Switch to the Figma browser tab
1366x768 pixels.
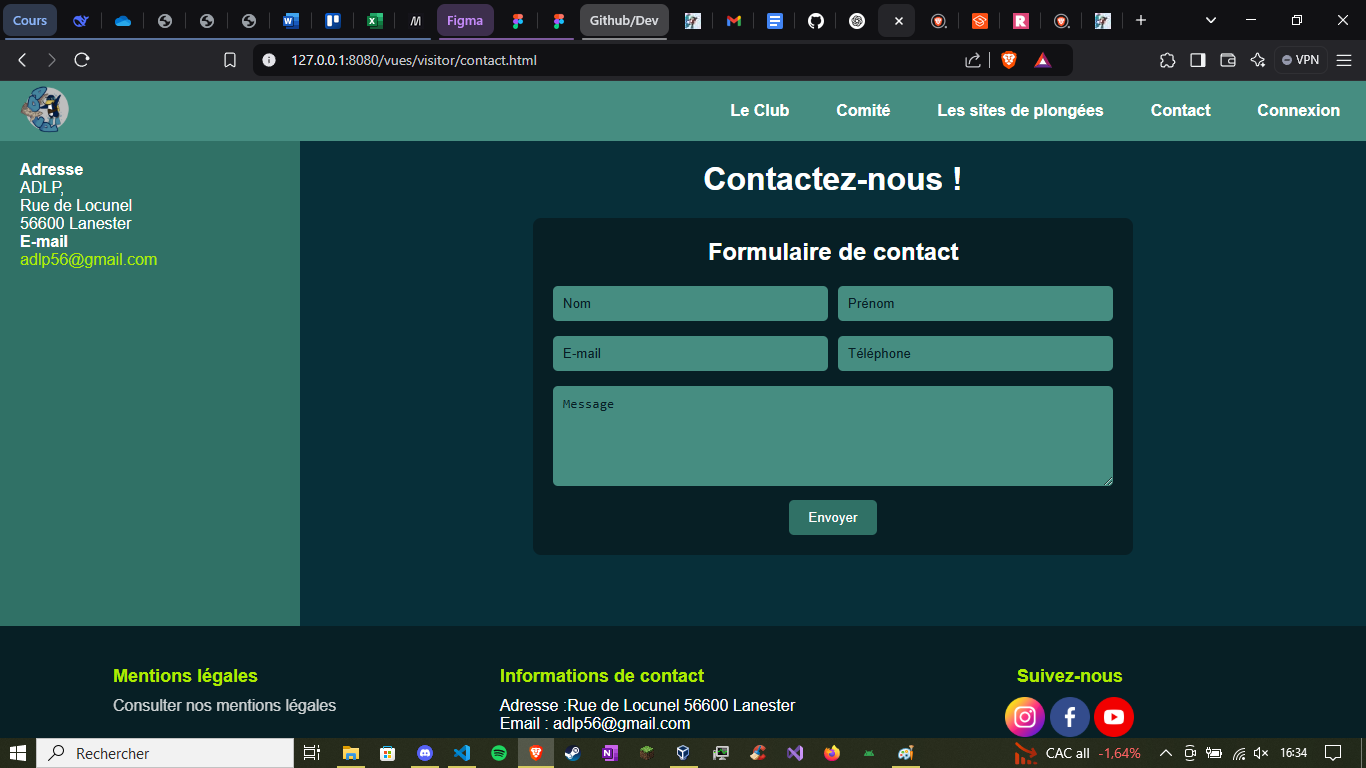tap(465, 19)
